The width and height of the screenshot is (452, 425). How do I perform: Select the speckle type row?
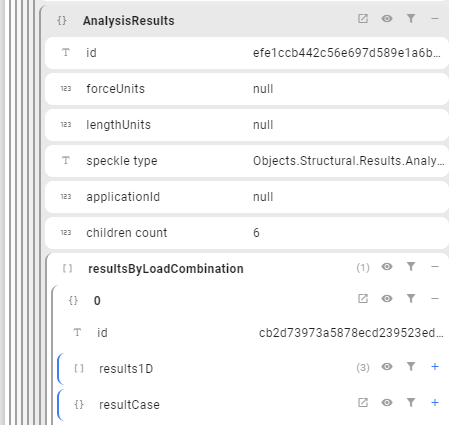click(x=247, y=161)
